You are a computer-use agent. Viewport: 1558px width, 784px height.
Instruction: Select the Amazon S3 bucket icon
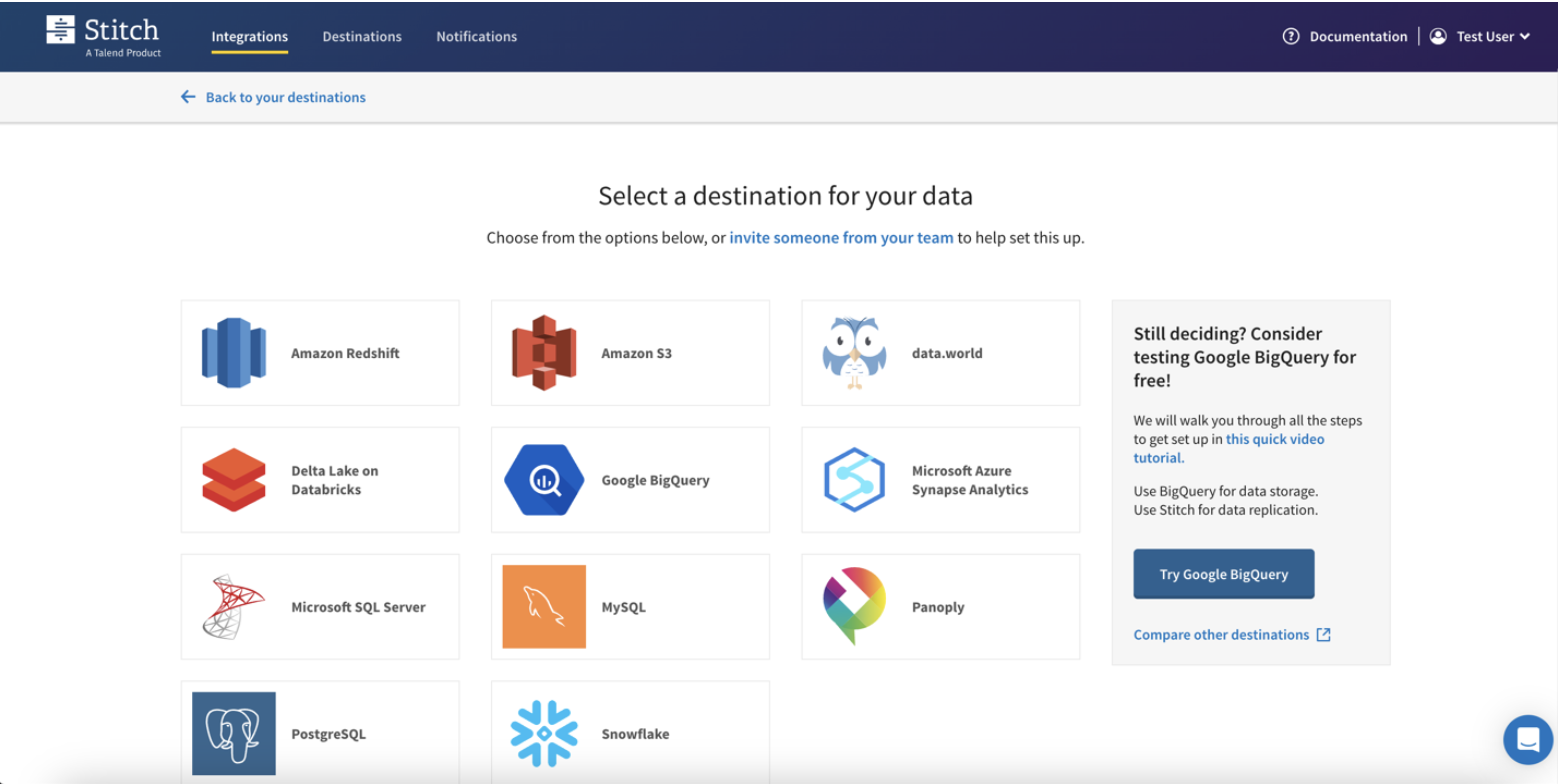[x=544, y=353]
